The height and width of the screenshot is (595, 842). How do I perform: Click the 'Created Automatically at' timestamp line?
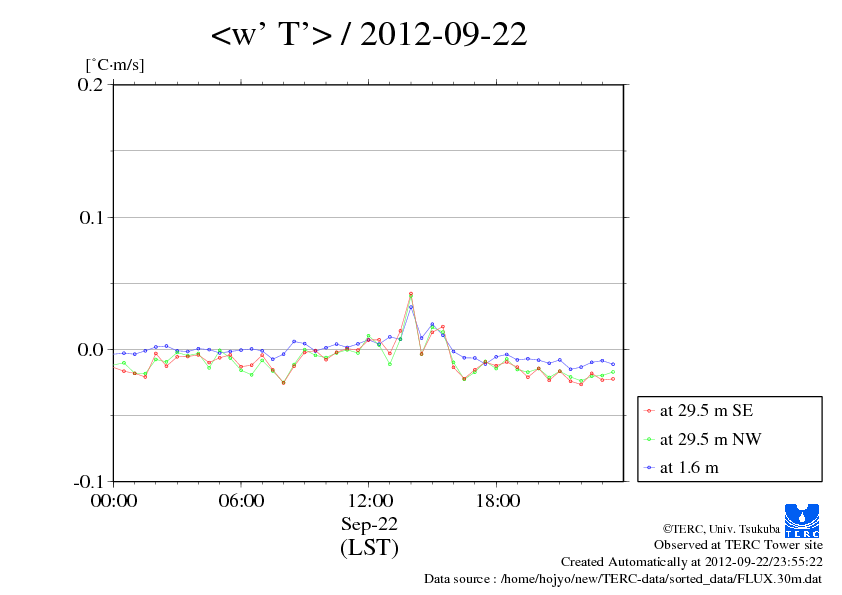click(x=692, y=562)
